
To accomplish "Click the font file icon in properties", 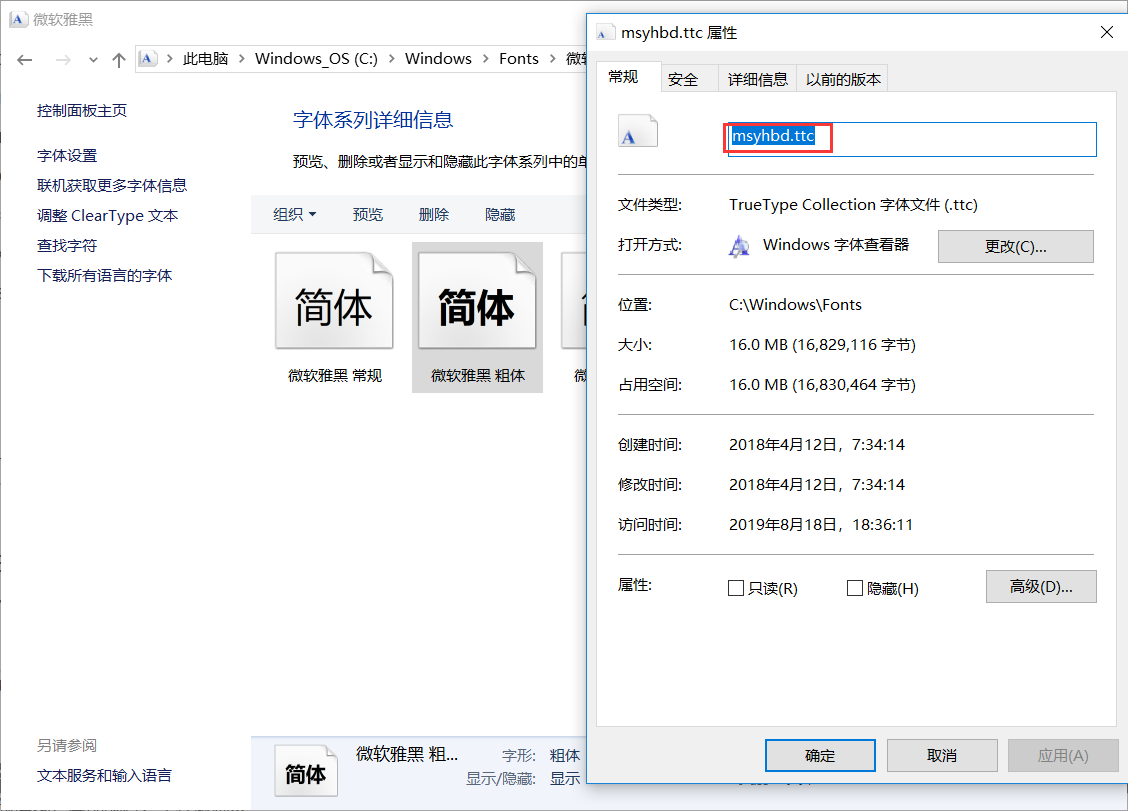I will click(x=637, y=131).
